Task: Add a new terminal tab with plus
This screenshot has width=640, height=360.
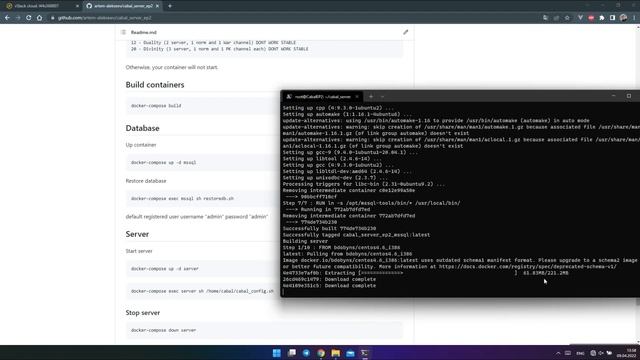Action: (371, 97)
